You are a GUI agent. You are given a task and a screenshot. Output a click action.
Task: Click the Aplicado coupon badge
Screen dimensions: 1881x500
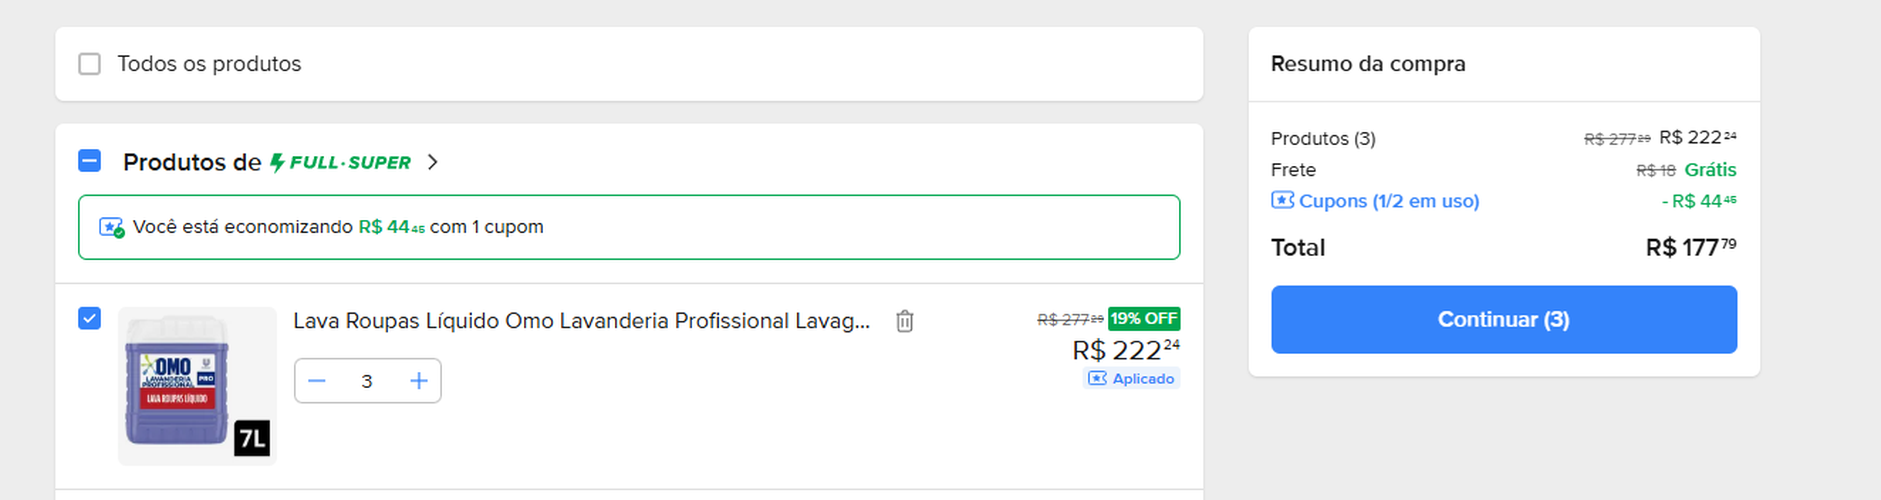click(1132, 378)
